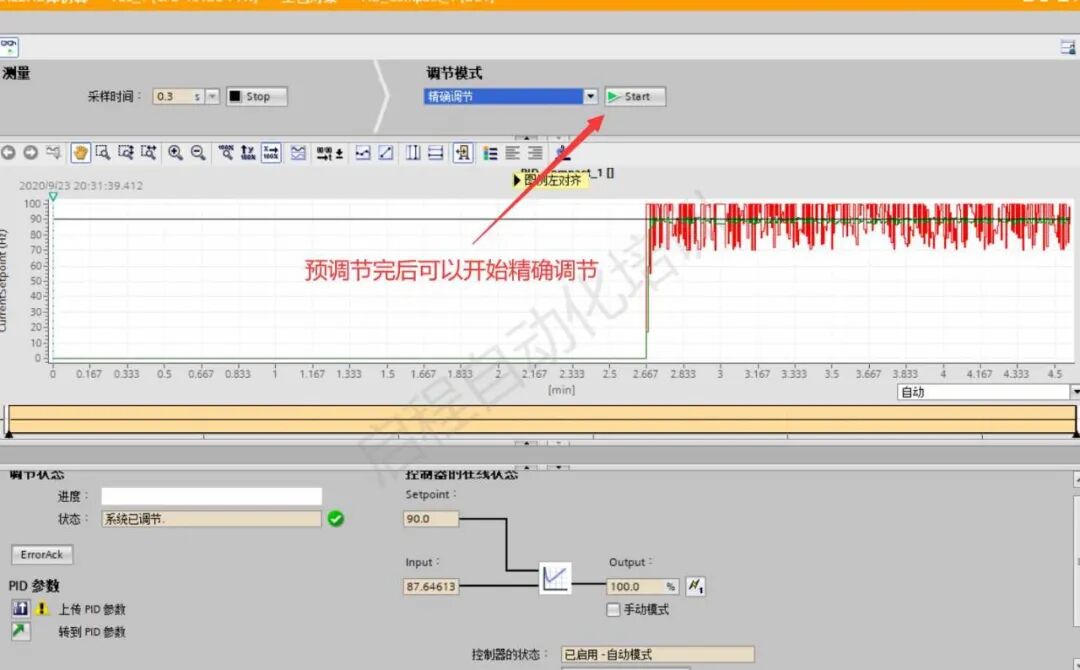Click the go to PID parameters arrow icon
Image resolution: width=1080 pixels, height=670 pixels.
tap(20, 632)
